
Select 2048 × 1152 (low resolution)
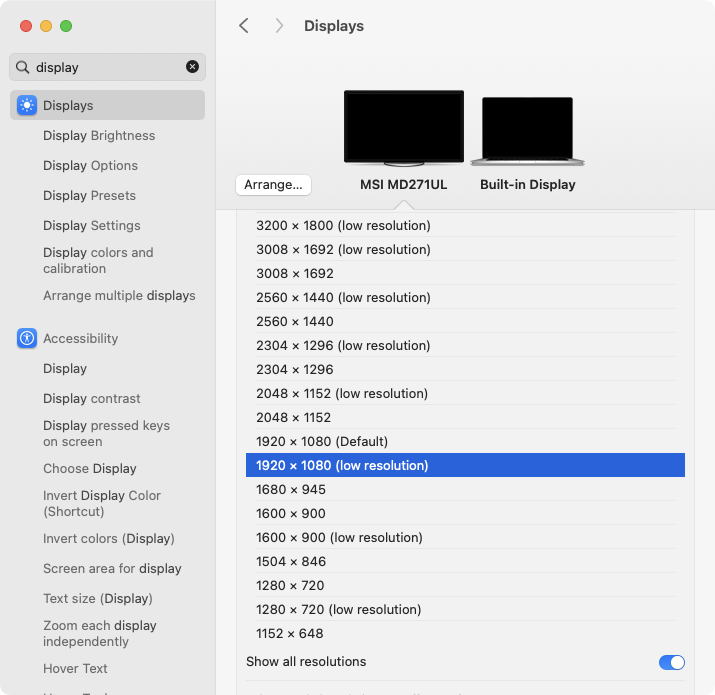coord(465,394)
